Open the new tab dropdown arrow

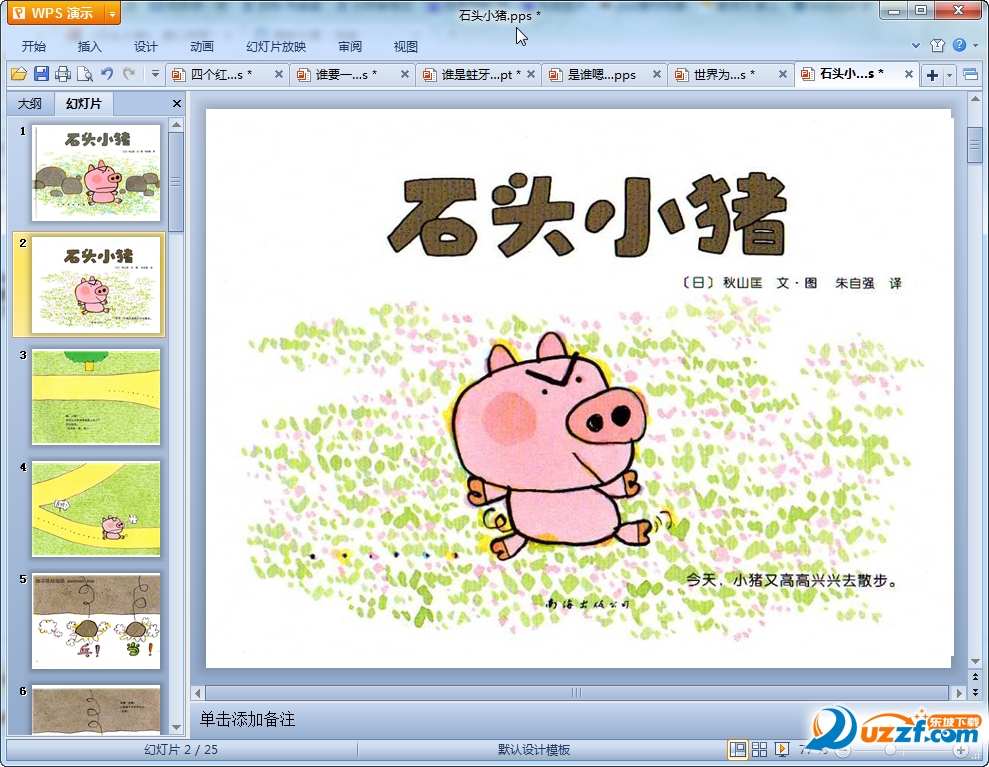(x=949, y=76)
